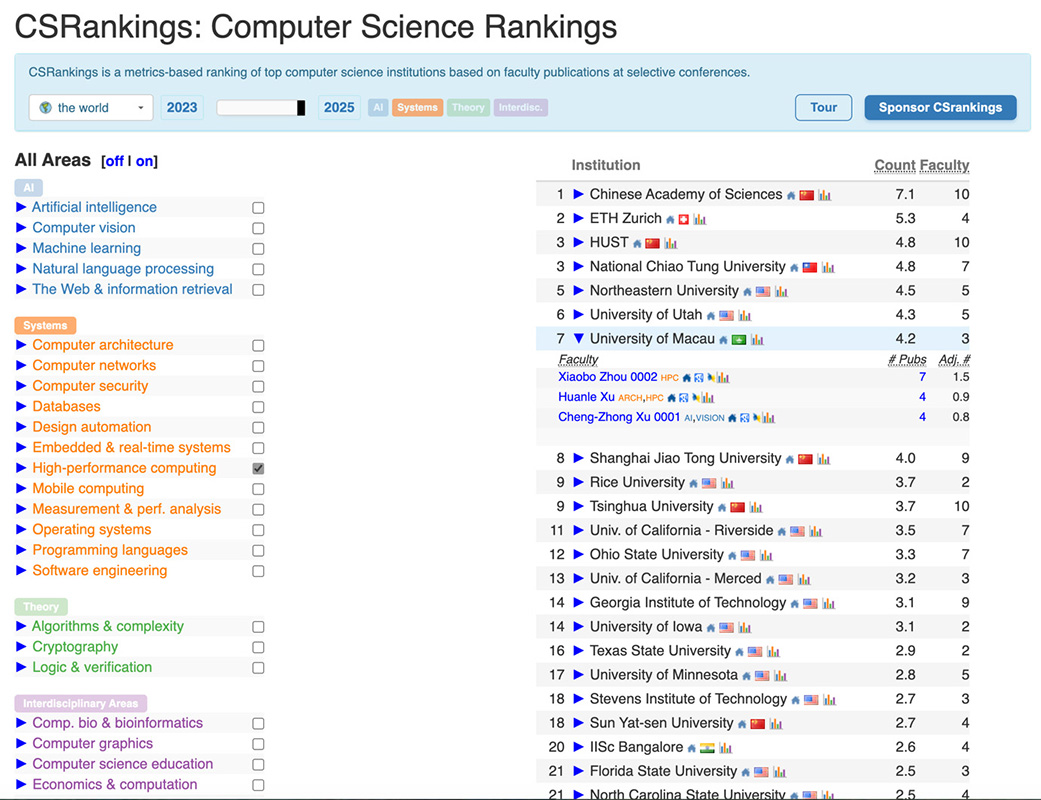
Task: Uncheck the High-performance computing checkbox
Action: (258, 468)
